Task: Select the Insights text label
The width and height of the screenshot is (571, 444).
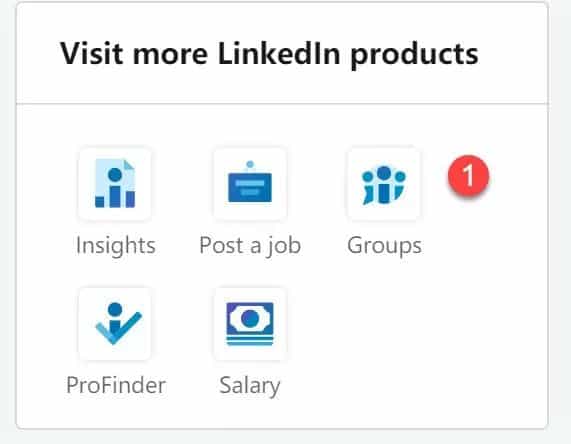Action: pyautogui.click(x=116, y=245)
